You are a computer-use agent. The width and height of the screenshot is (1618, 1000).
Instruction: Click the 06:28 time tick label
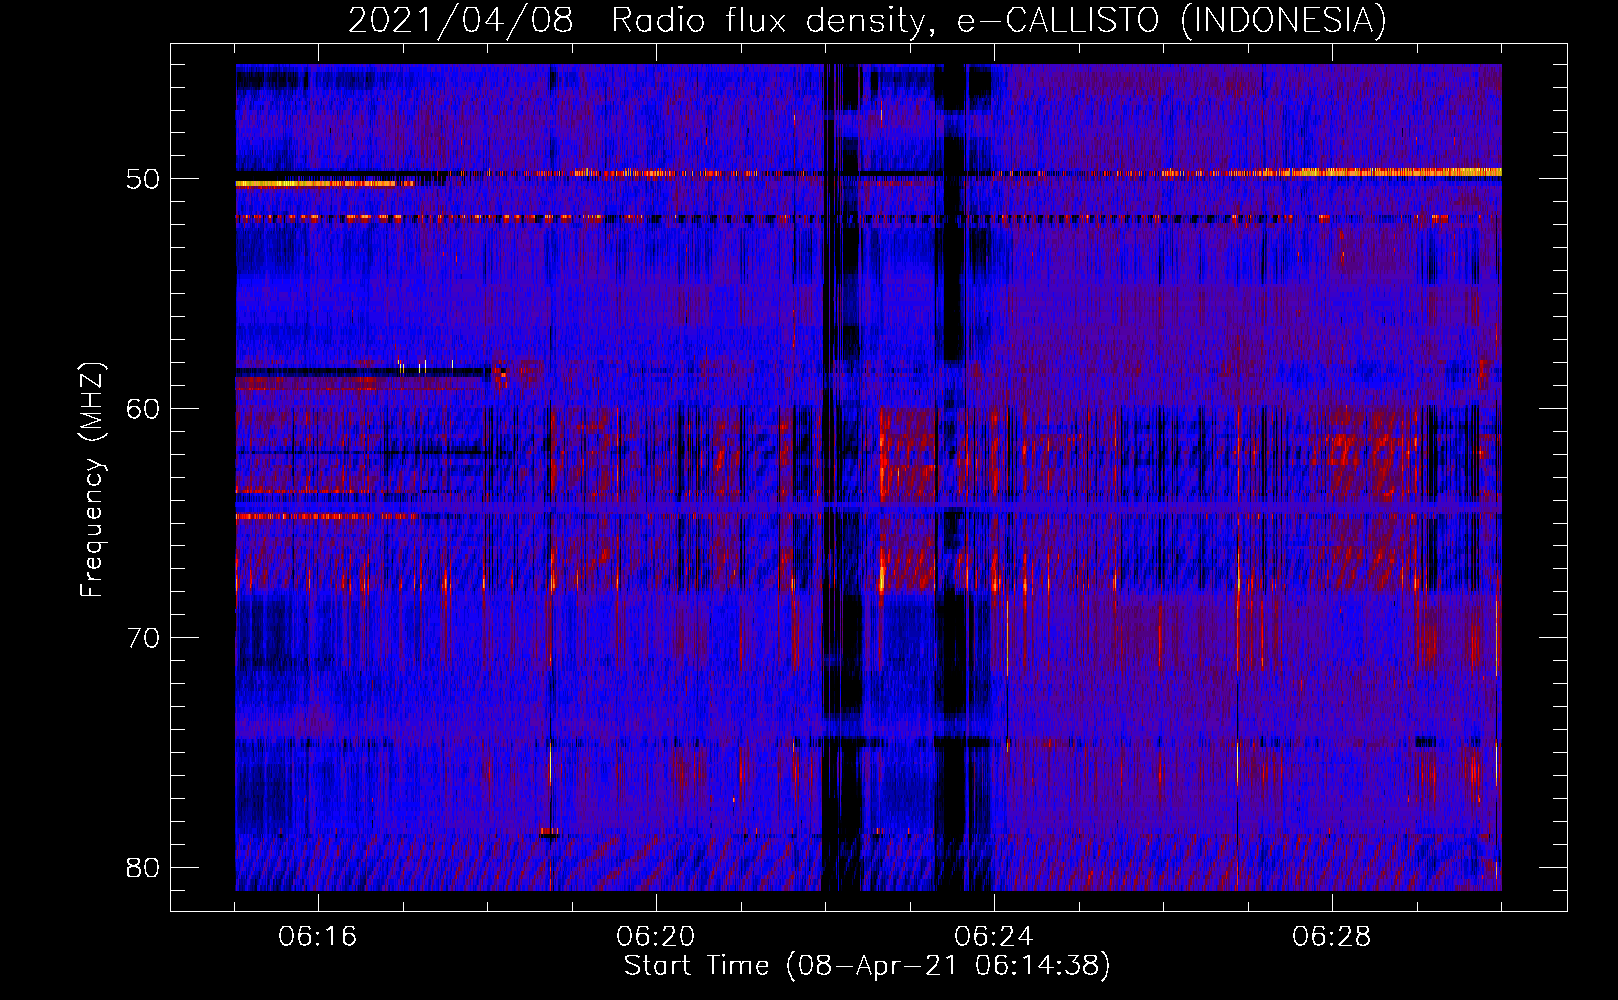point(1332,937)
